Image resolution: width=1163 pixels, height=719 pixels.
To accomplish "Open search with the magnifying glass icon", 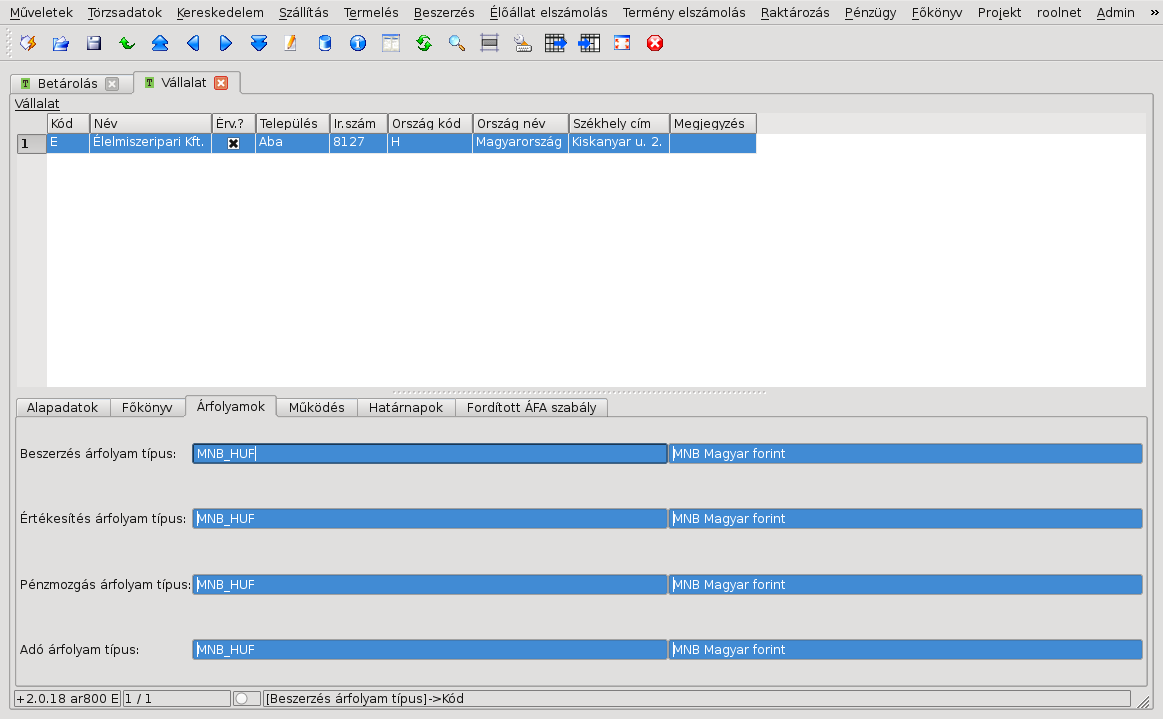I will point(457,43).
